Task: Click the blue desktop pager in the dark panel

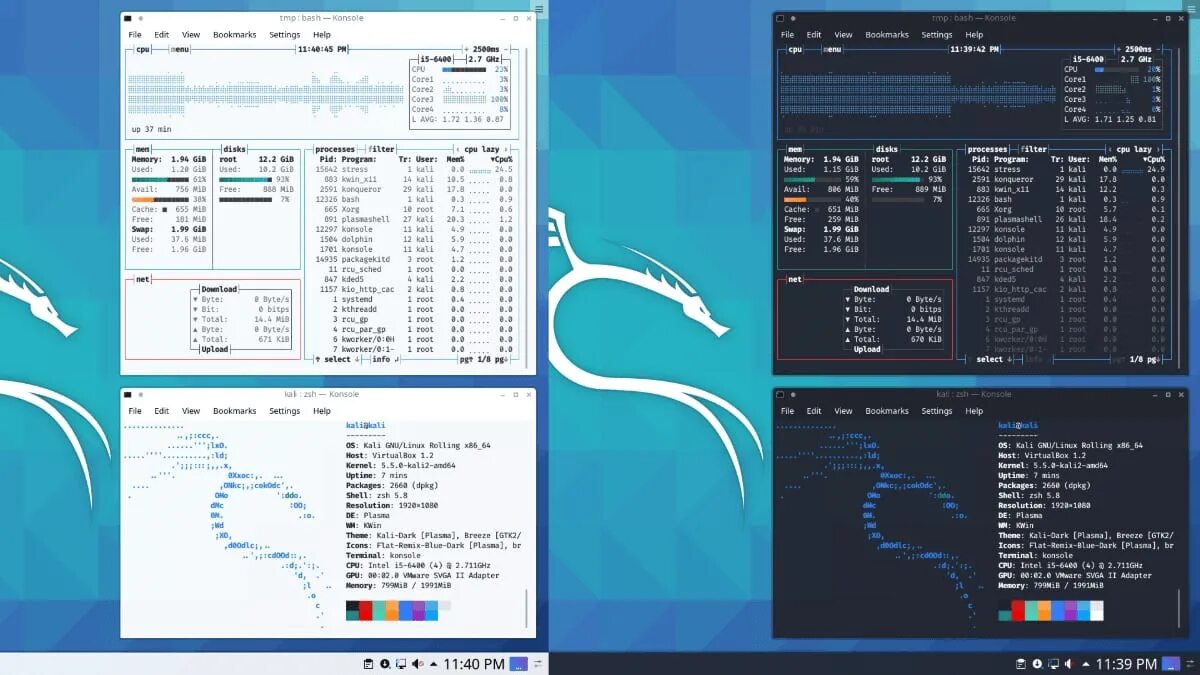Action: click(x=1170, y=664)
